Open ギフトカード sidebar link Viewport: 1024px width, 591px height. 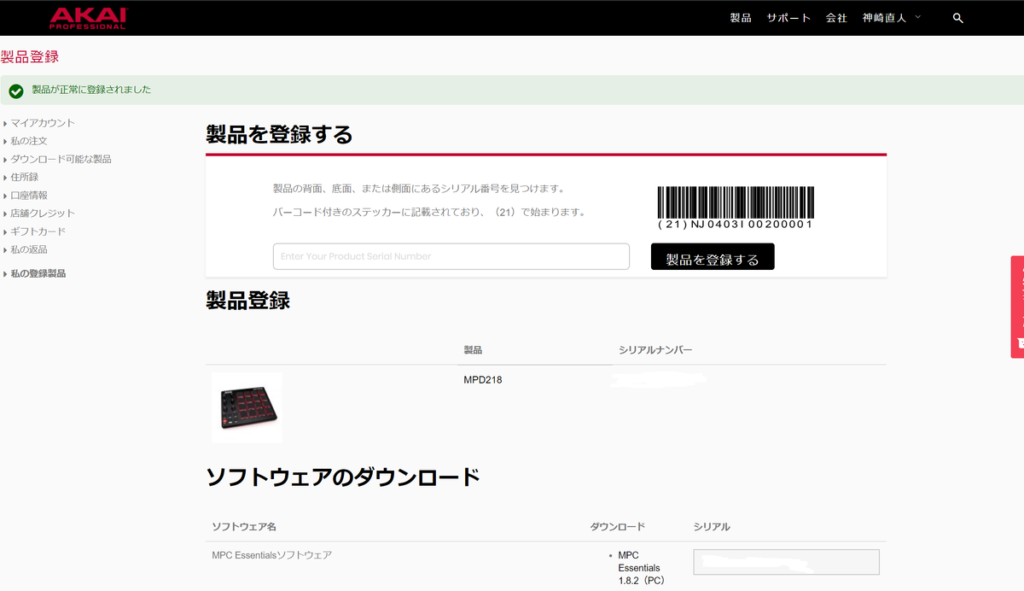click(x=38, y=232)
